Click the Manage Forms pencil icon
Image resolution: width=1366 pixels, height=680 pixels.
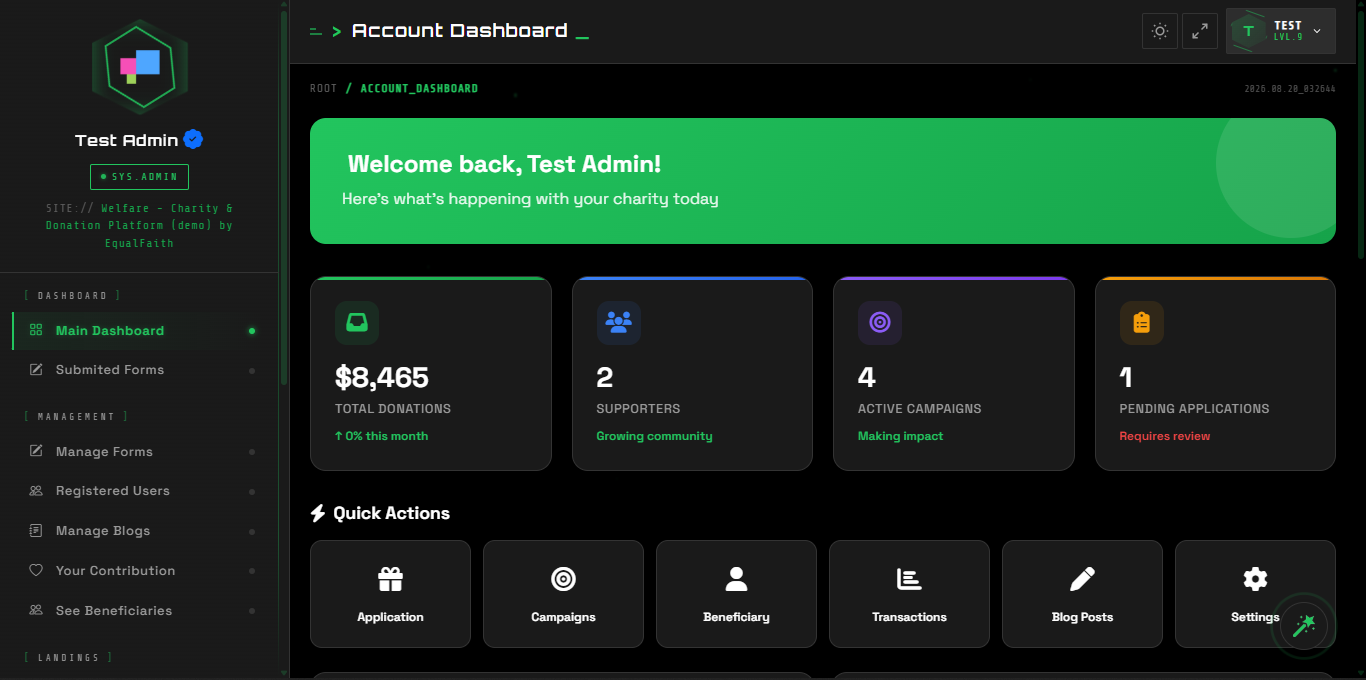click(36, 451)
